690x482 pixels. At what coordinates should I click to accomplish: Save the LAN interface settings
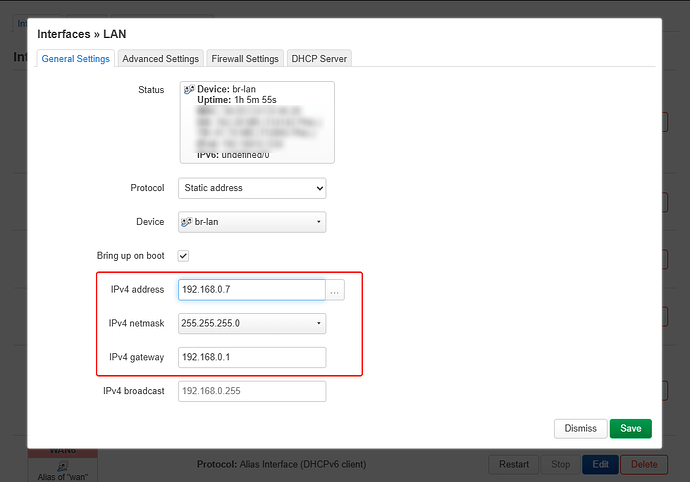click(630, 428)
